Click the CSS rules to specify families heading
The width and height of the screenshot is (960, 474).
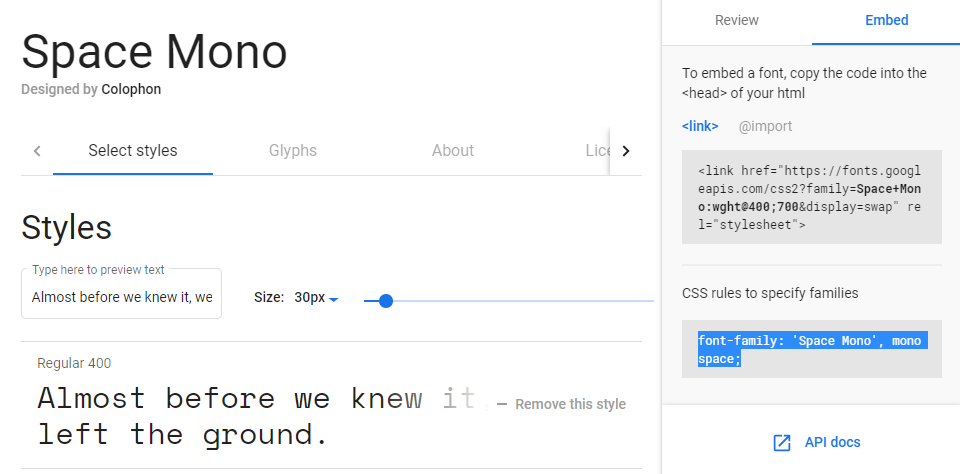pyautogui.click(x=770, y=293)
